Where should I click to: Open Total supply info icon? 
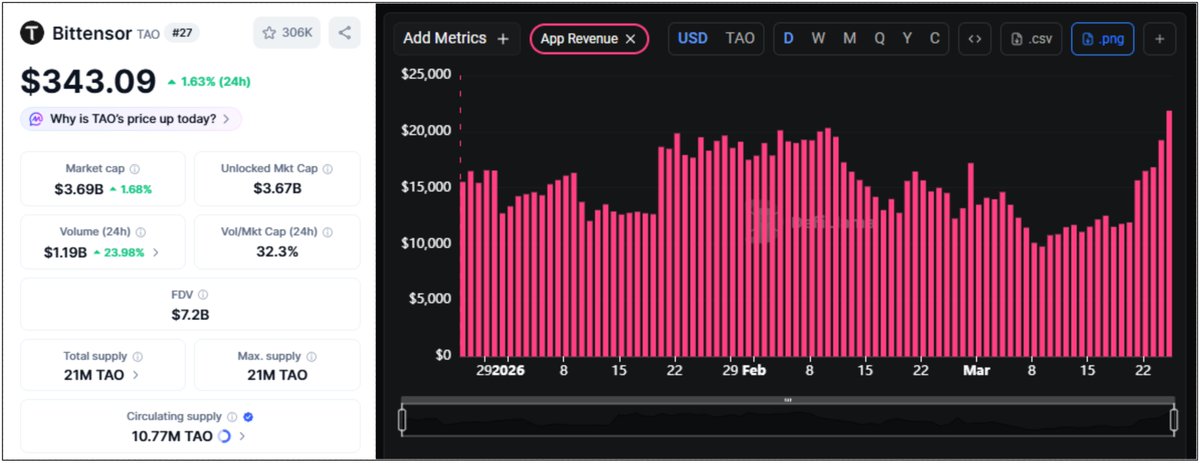138,356
